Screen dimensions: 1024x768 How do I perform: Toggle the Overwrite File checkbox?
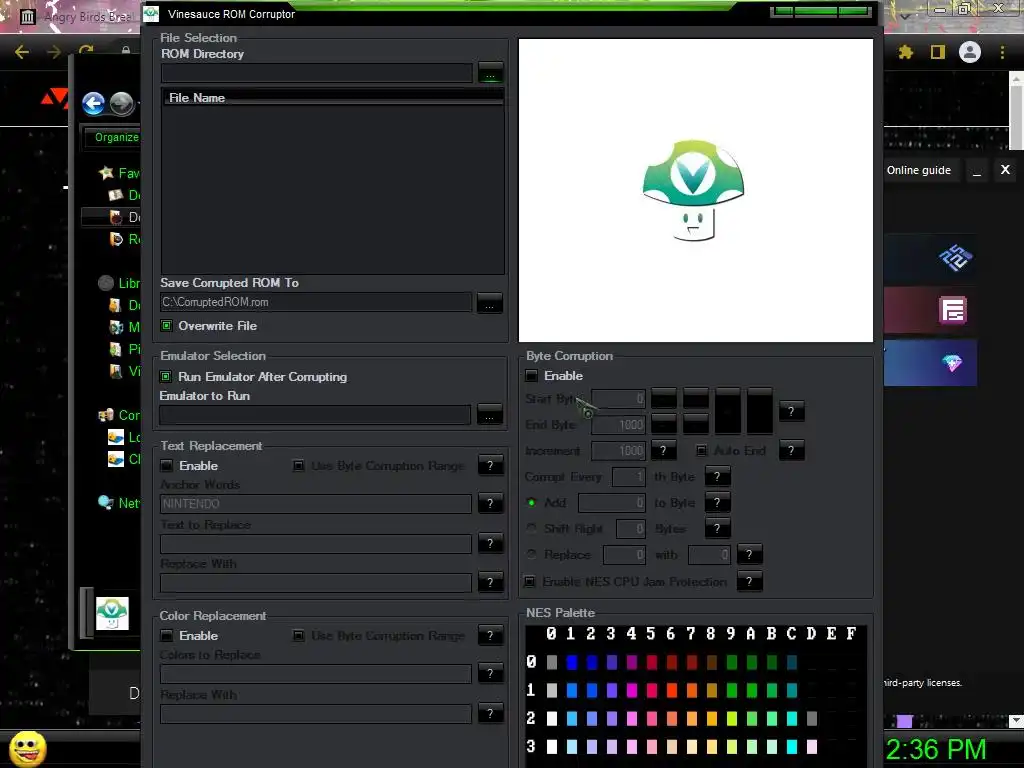pos(167,326)
